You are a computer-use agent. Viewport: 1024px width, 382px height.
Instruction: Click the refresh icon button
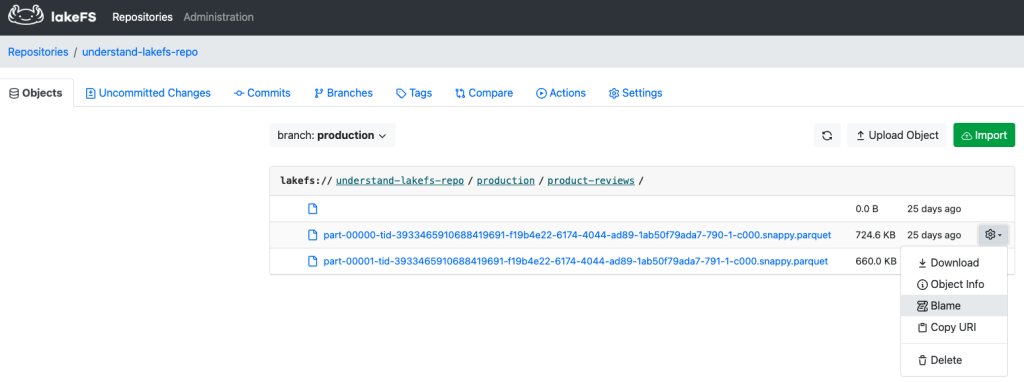pyautogui.click(x=827, y=136)
